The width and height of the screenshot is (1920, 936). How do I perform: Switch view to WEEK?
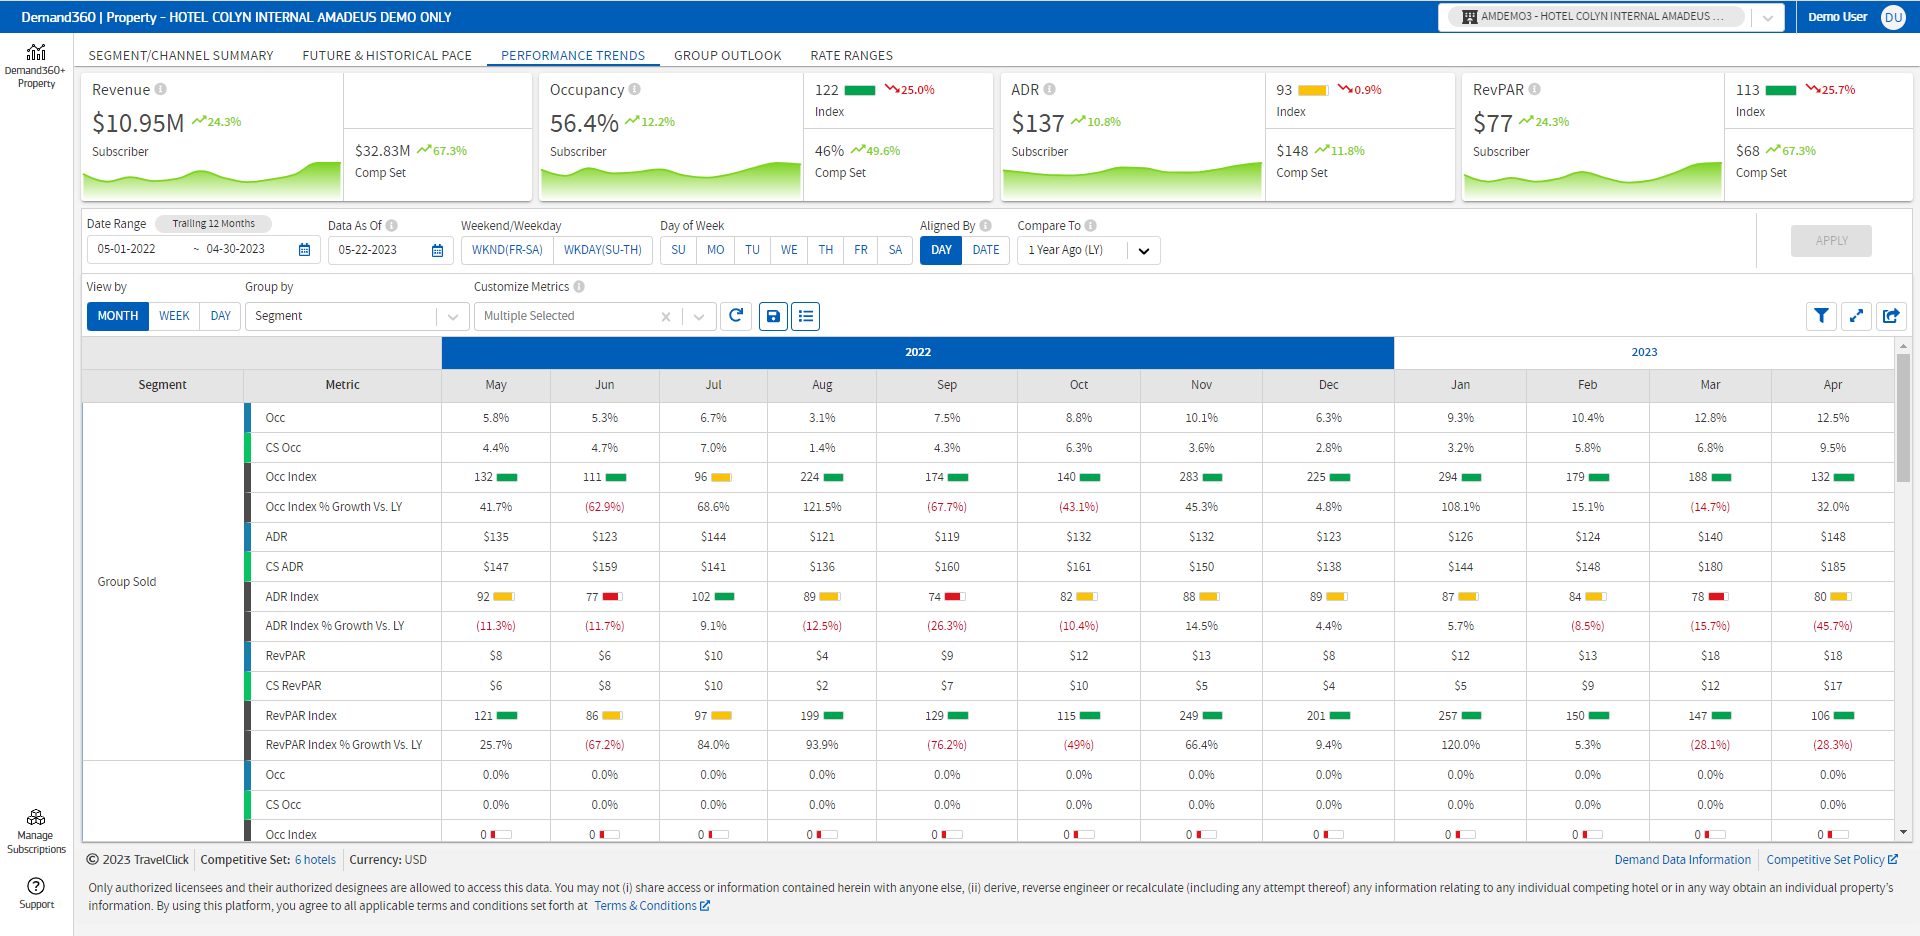point(174,316)
